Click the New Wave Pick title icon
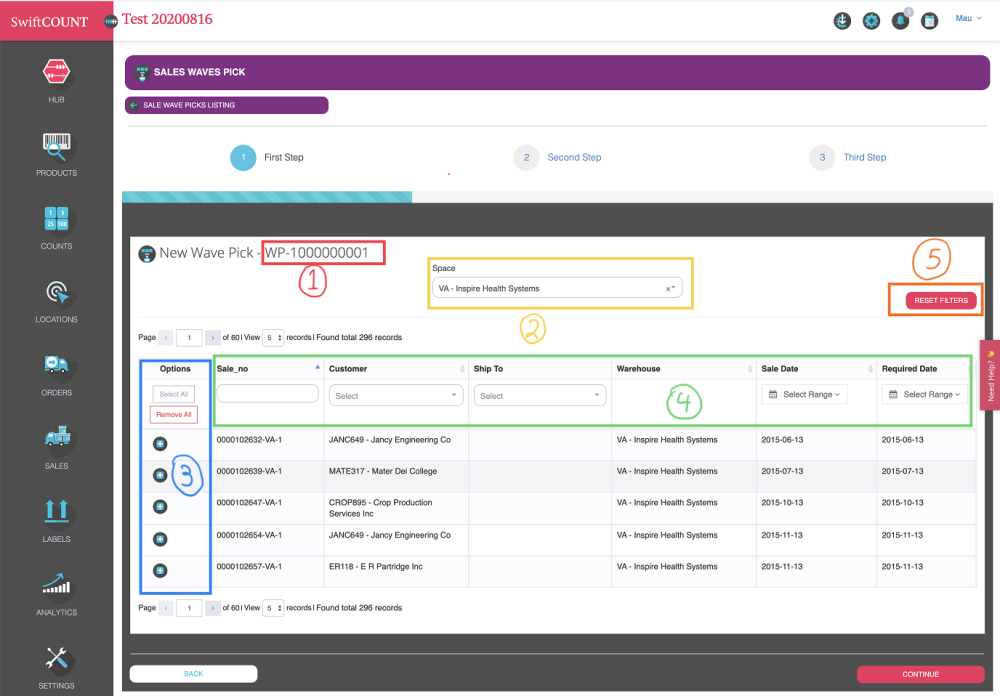The height and width of the screenshot is (696, 1000). tap(147, 254)
